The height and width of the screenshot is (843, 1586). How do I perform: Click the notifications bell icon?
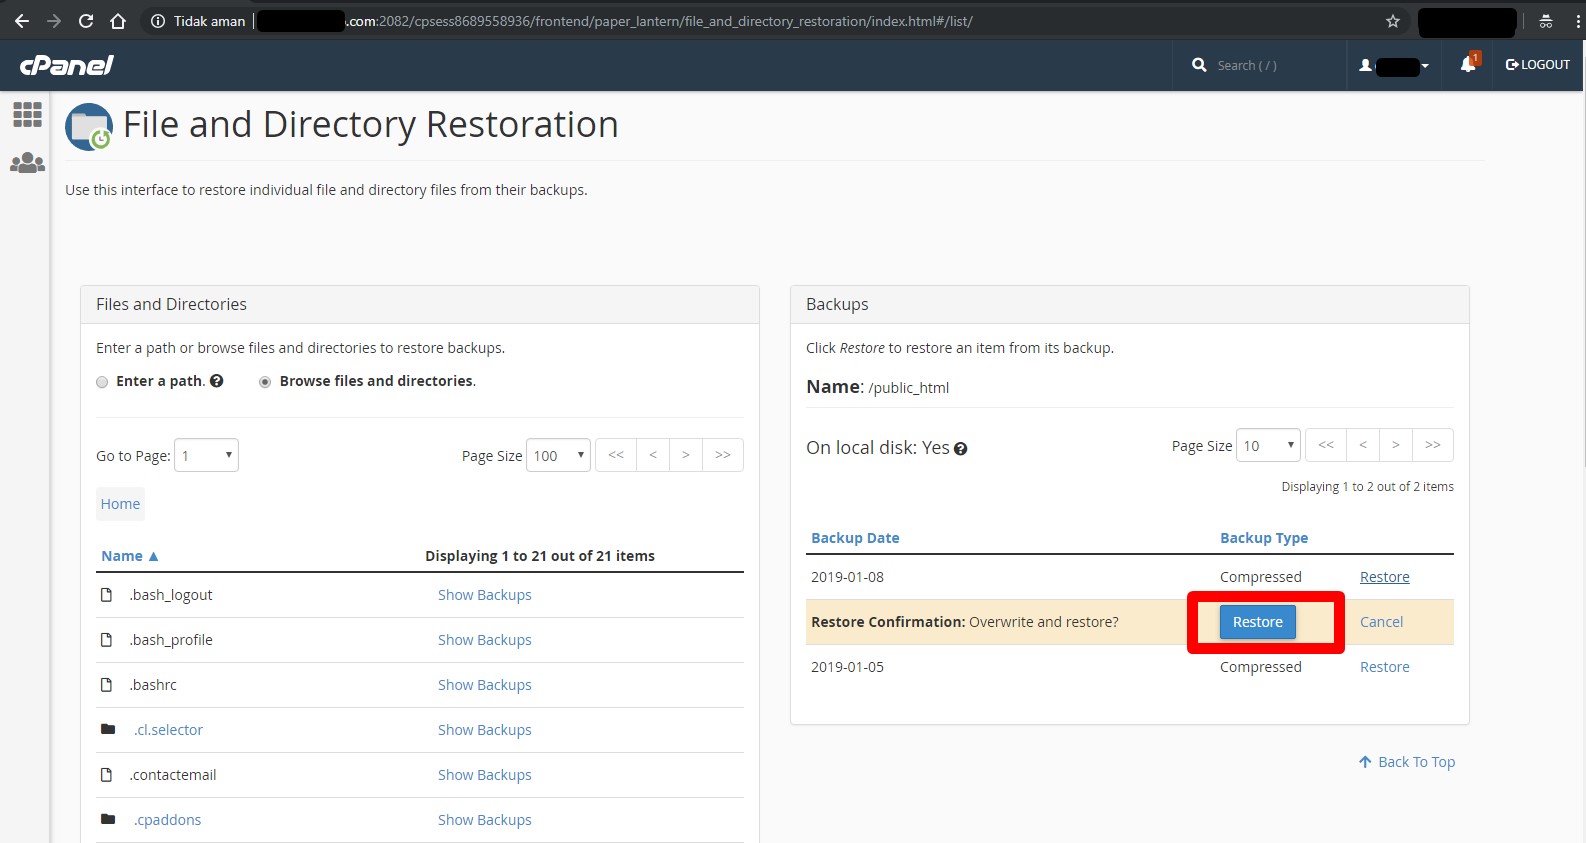[x=1467, y=64]
